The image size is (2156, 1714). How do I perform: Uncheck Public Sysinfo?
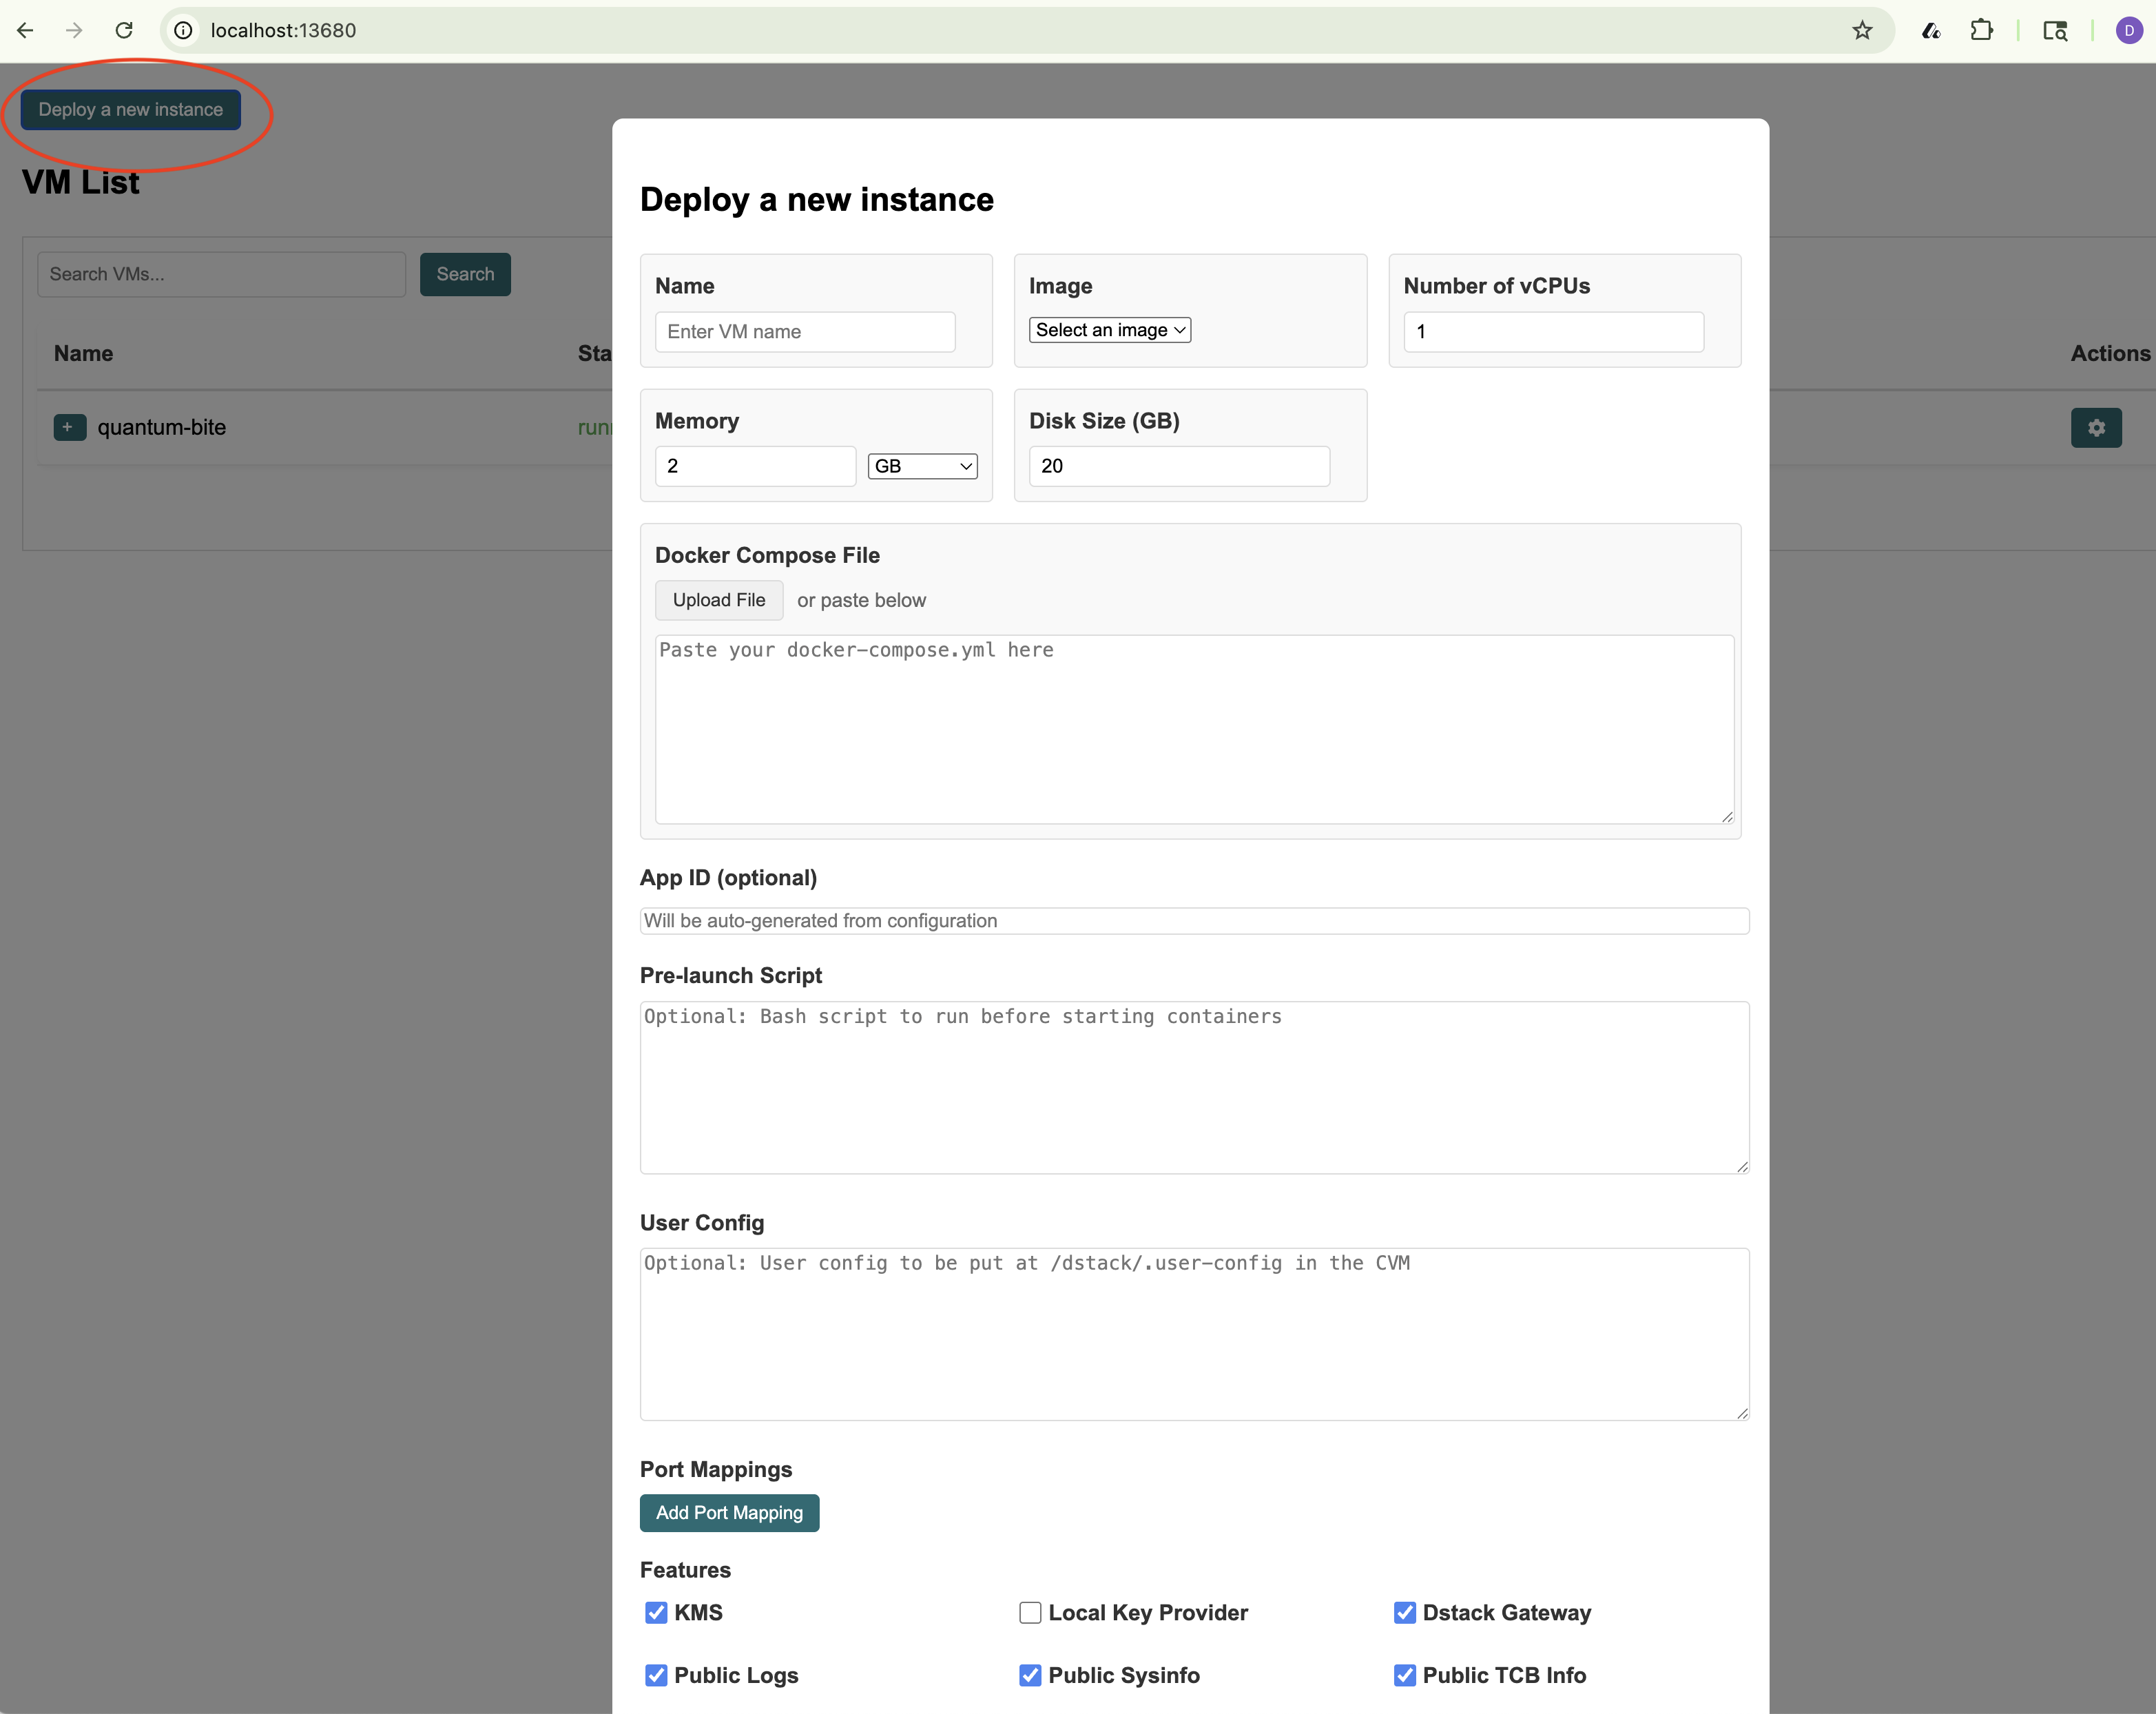pyautogui.click(x=1030, y=1675)
